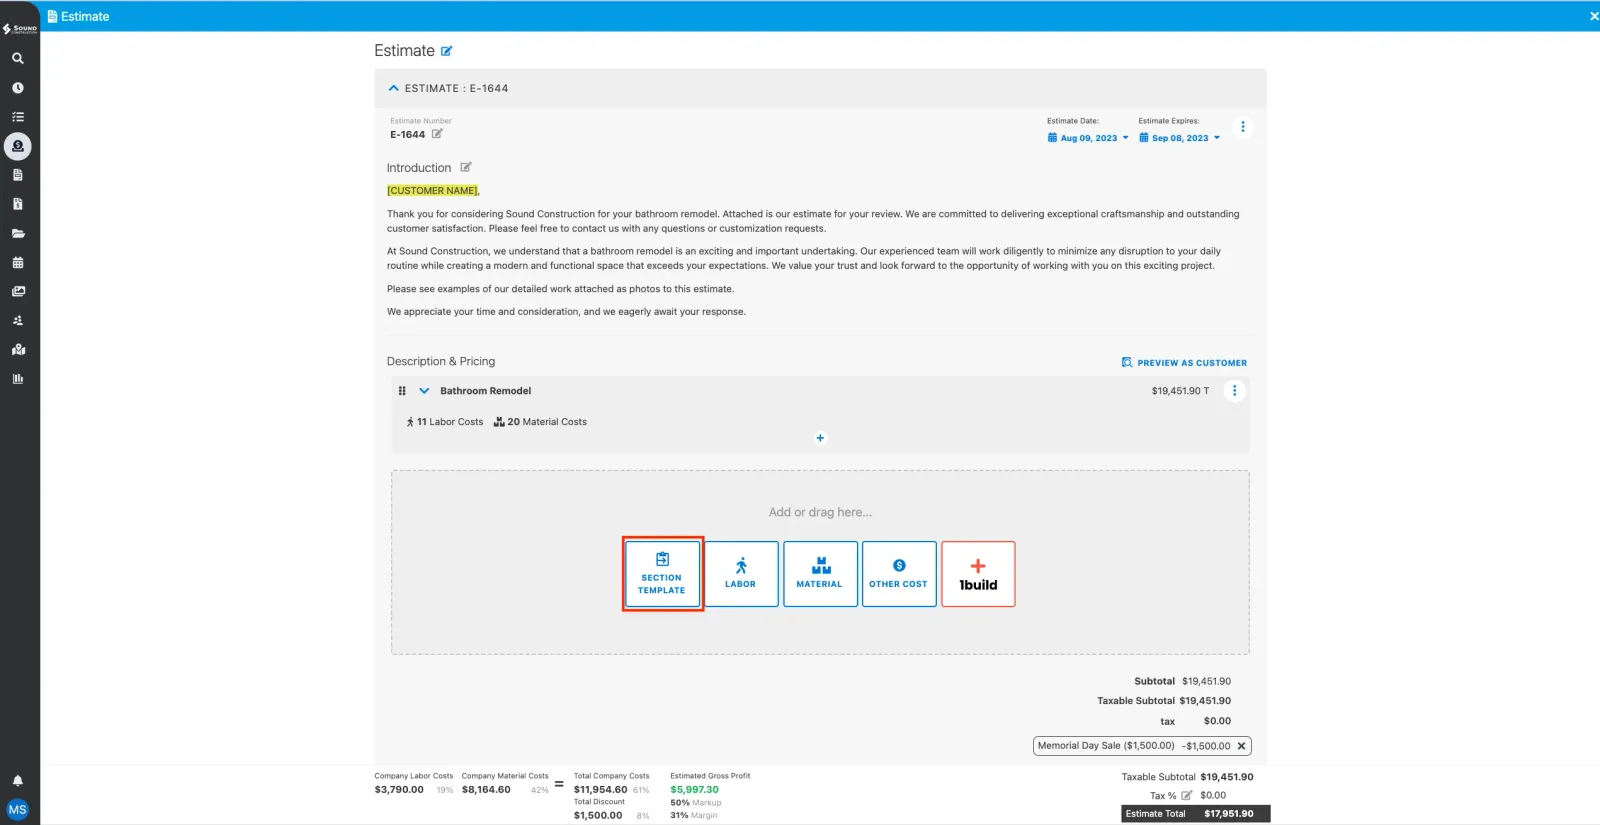Click the Description & Pricing heading
1600x825 pixels.
coord(441,361)
